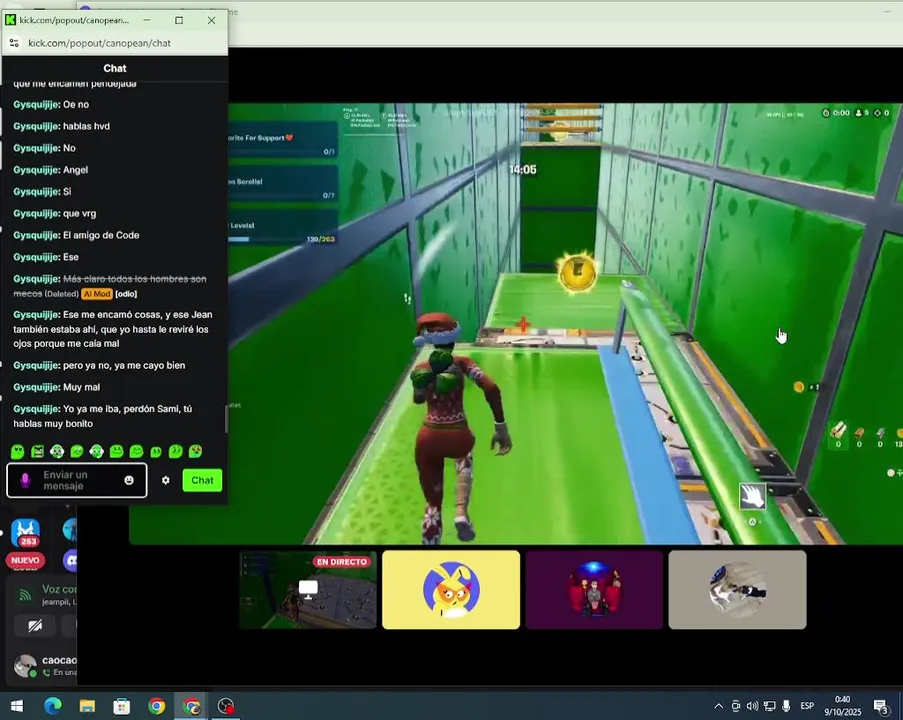Focus the 'Enviar un mensaje' input field
The height and width of the screenshot is (720, 903).
(x=77, y=480)
